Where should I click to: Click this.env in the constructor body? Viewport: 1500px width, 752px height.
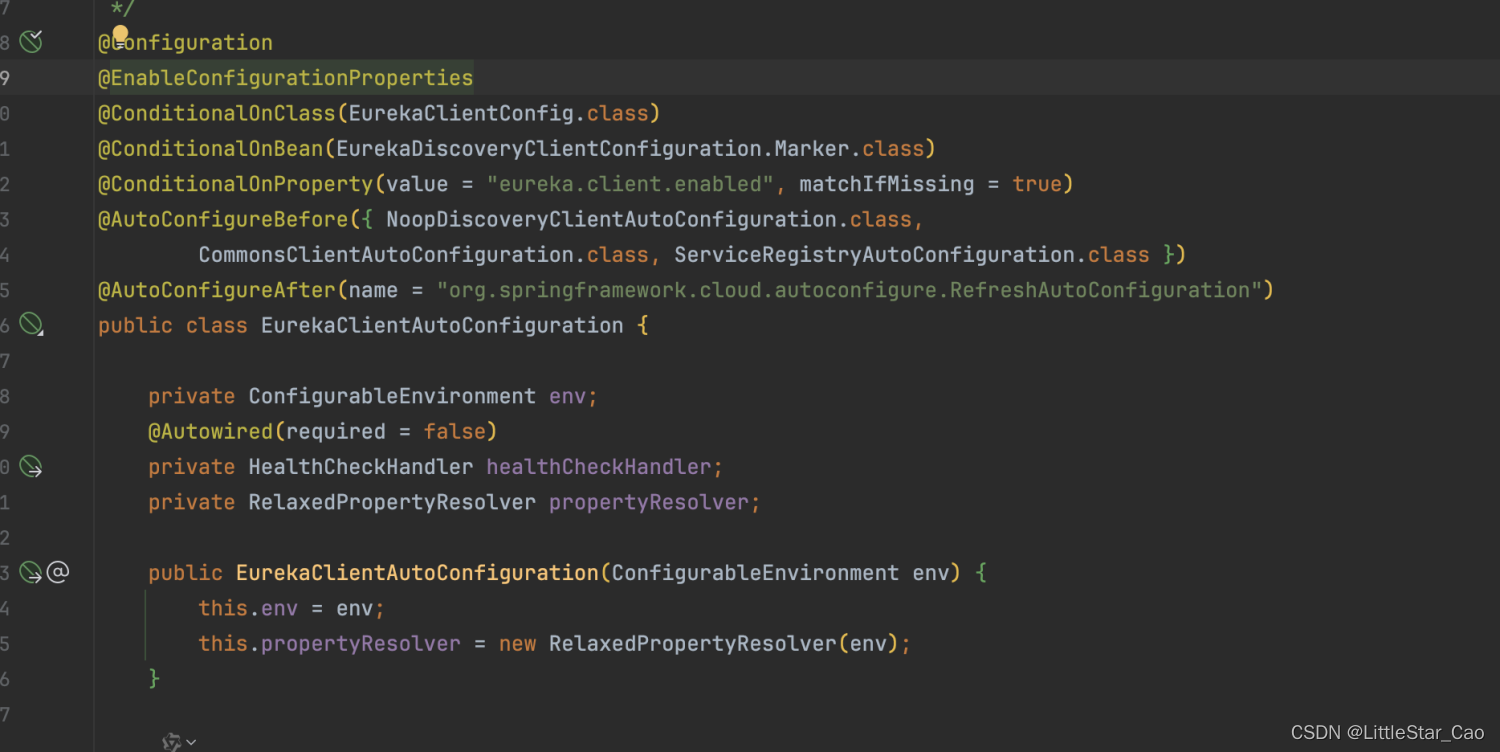pyautogui.click(x=248, y=608)
